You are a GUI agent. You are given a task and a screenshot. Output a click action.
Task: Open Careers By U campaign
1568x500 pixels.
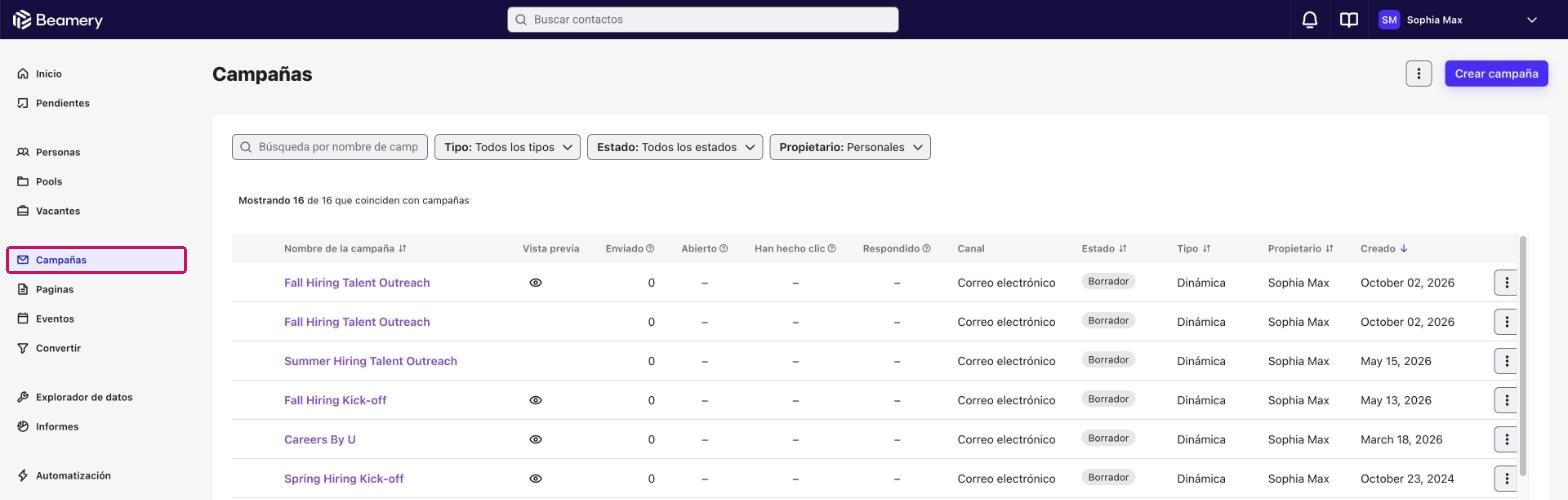(320, 439)
